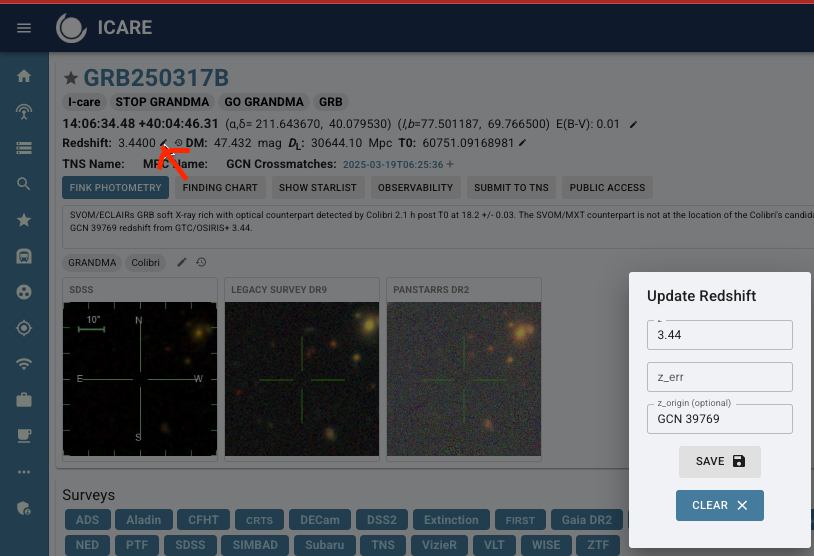Open SDSS thumbnail image
Screen dimensions: 814x556
point(140,379)
